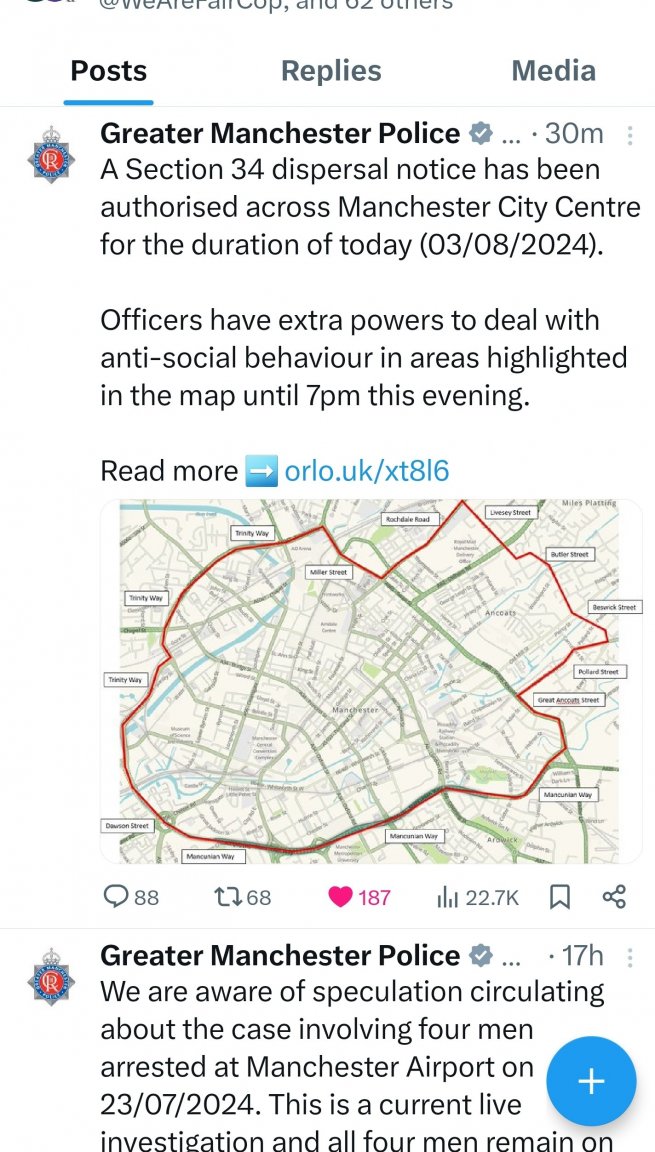This screenshot has width=655, height=1152.
Task: Switch to the Replies tab
Action: point(331,71)
